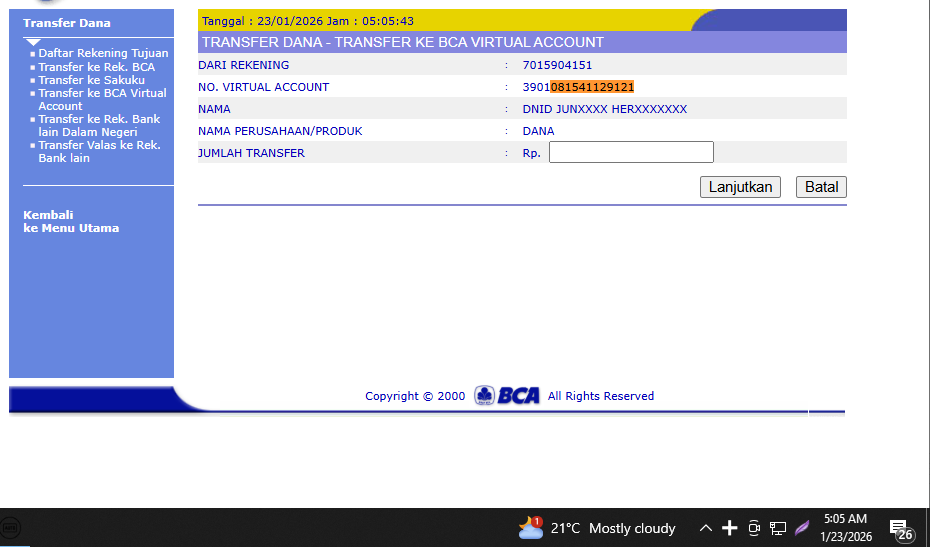Open Daftar Rekening Tujuan menu link
Image resolution: width=930 pixels, height=547 pixels.
pos(103,53)
